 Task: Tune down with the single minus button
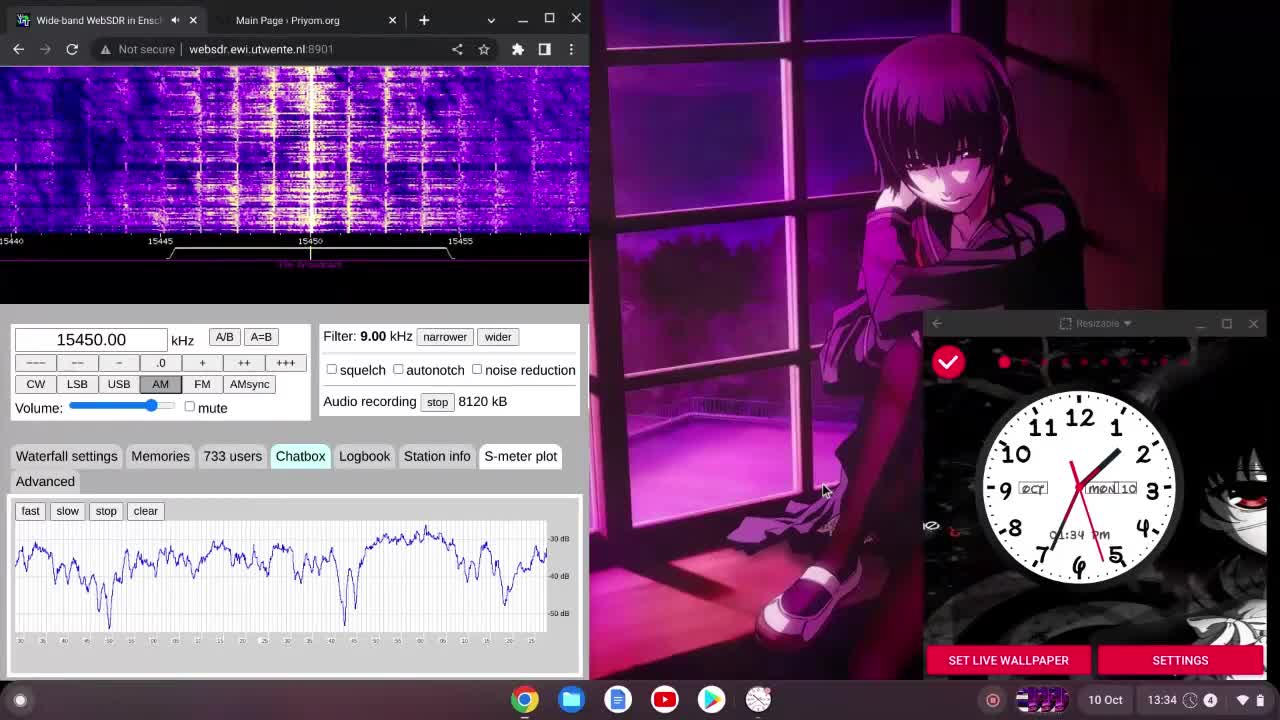pos(119,363)
